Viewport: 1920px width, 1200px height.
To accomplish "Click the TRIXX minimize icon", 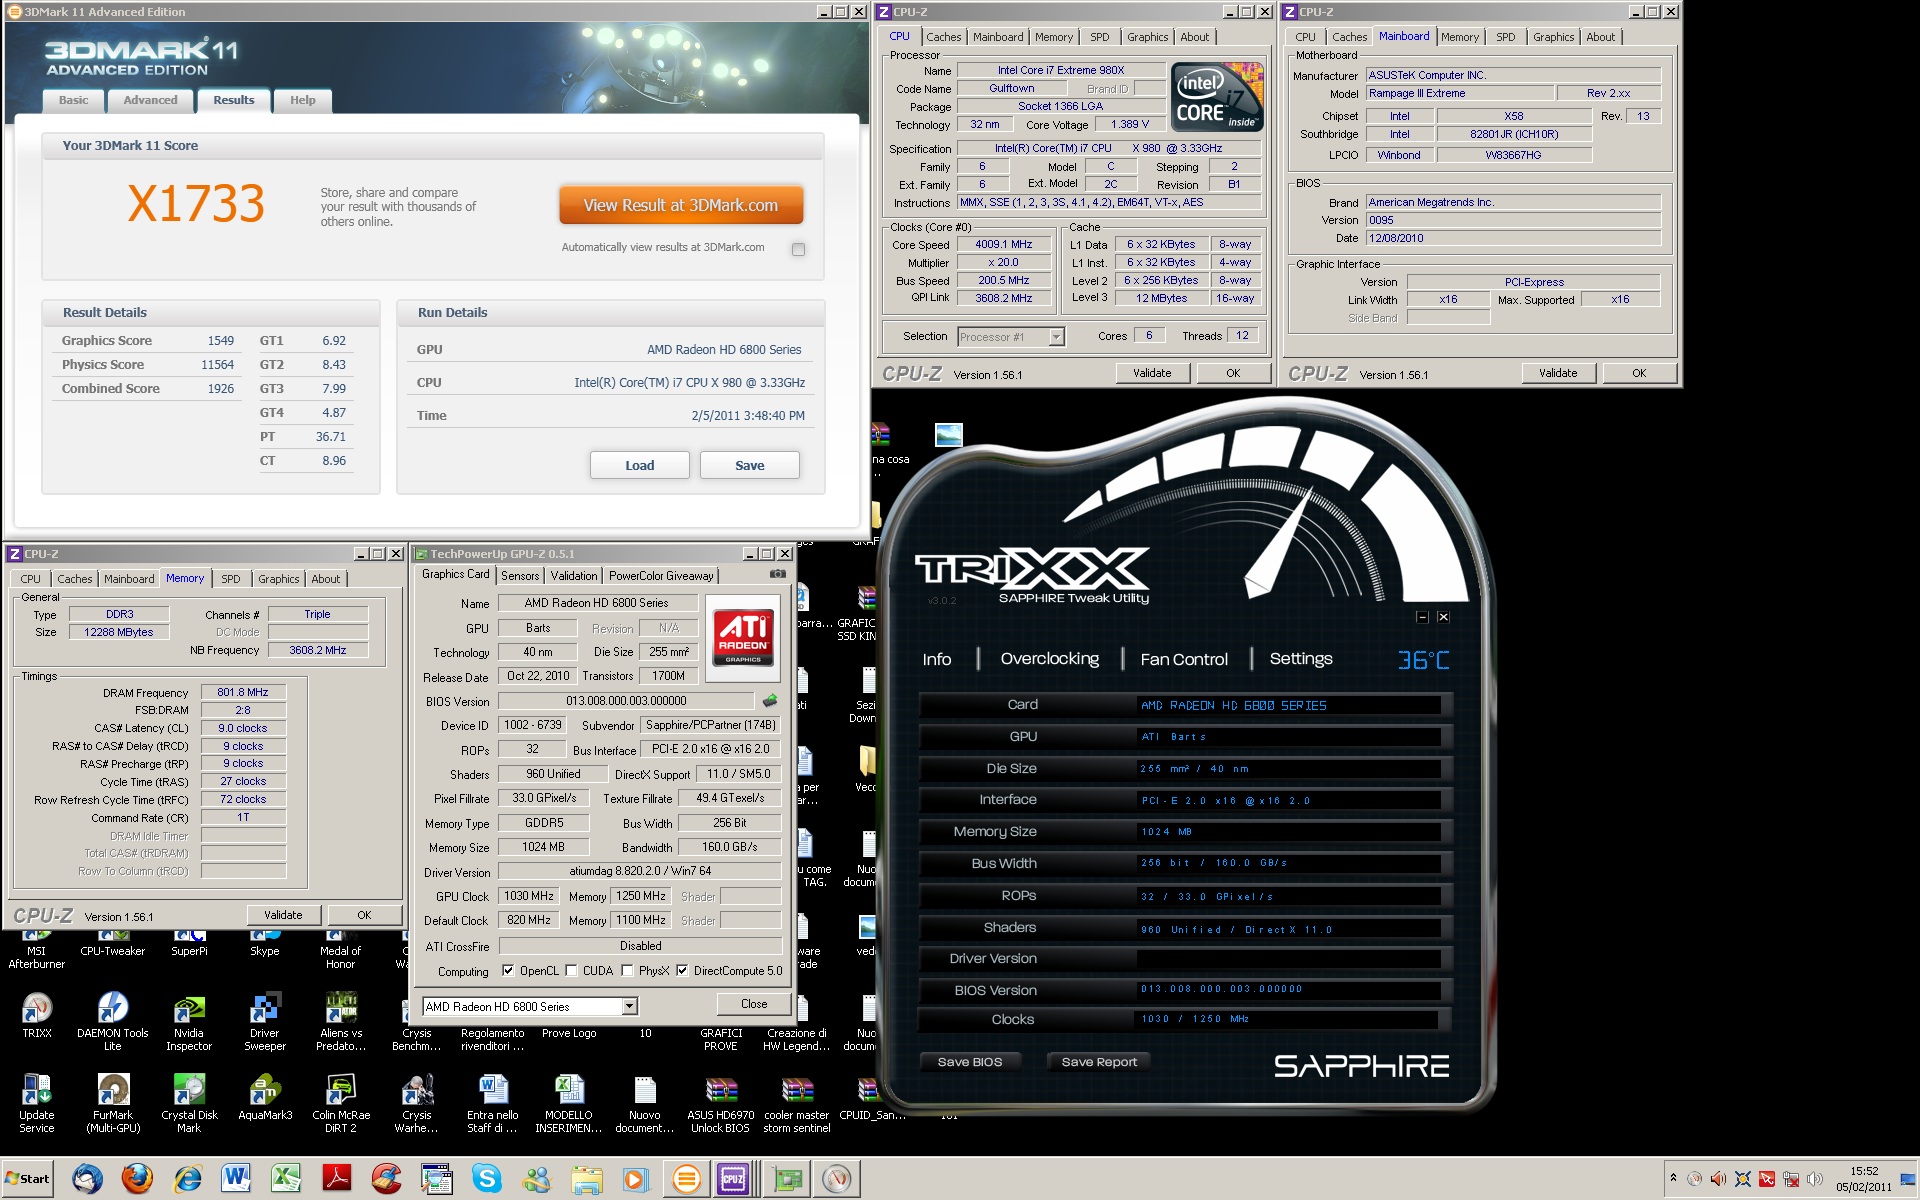I will pyautogui.click(x=1422, y=617).
